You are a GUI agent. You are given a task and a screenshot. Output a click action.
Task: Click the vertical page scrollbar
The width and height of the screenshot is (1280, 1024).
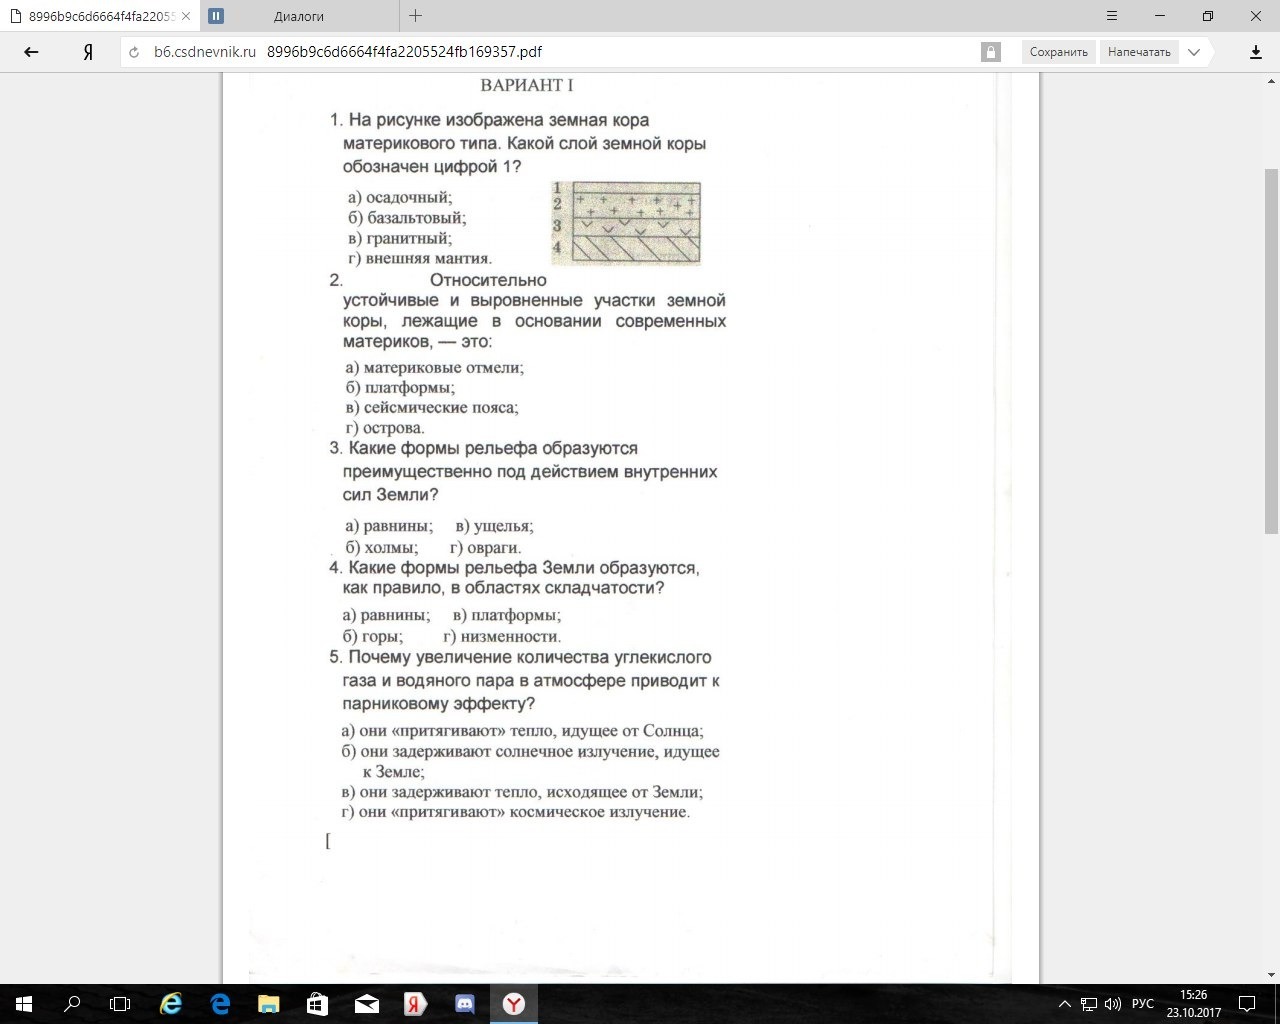(1271, 350)
